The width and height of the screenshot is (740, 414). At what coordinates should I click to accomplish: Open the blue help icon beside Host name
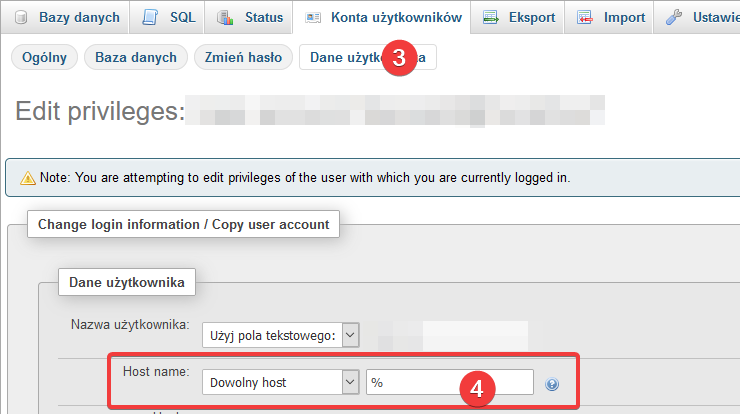coord(552,383)
